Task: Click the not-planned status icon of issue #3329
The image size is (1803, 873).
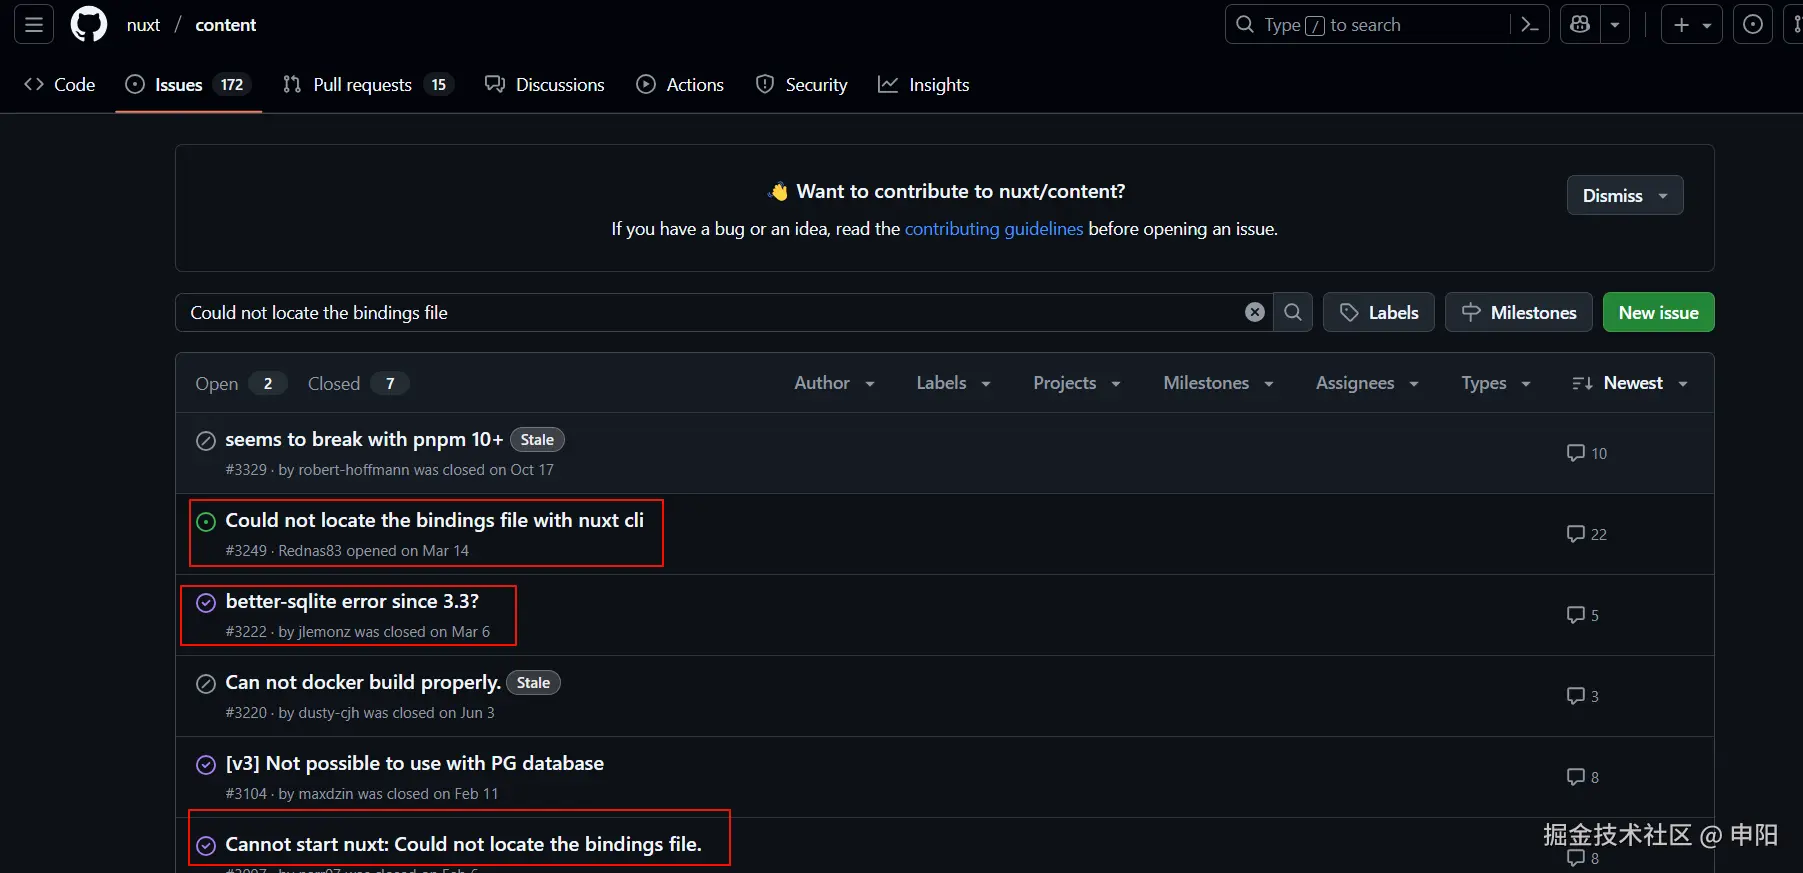Action: click(206, 440)
